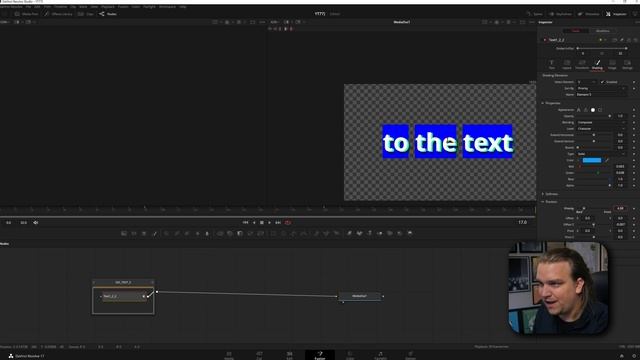Open the Effects Library panel
The height and width of the screenshot is (360, 640).
[58, 14]
